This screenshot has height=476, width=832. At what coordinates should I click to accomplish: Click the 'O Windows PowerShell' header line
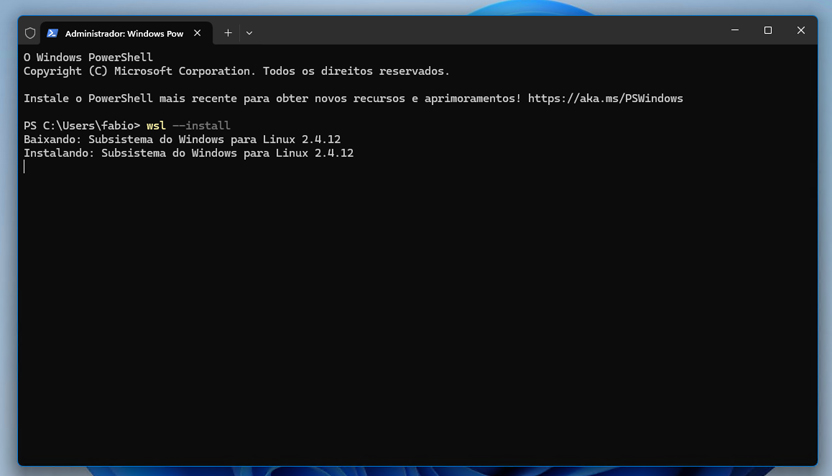[88, 57]
